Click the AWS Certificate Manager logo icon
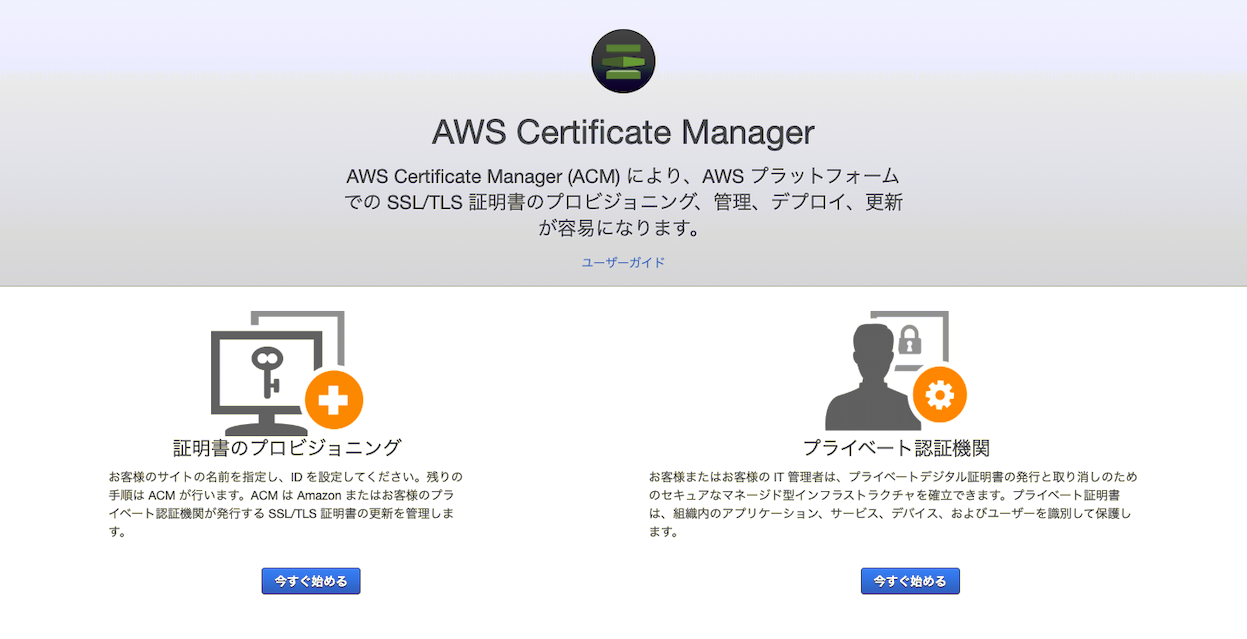1247x639 pixels. 623,61
